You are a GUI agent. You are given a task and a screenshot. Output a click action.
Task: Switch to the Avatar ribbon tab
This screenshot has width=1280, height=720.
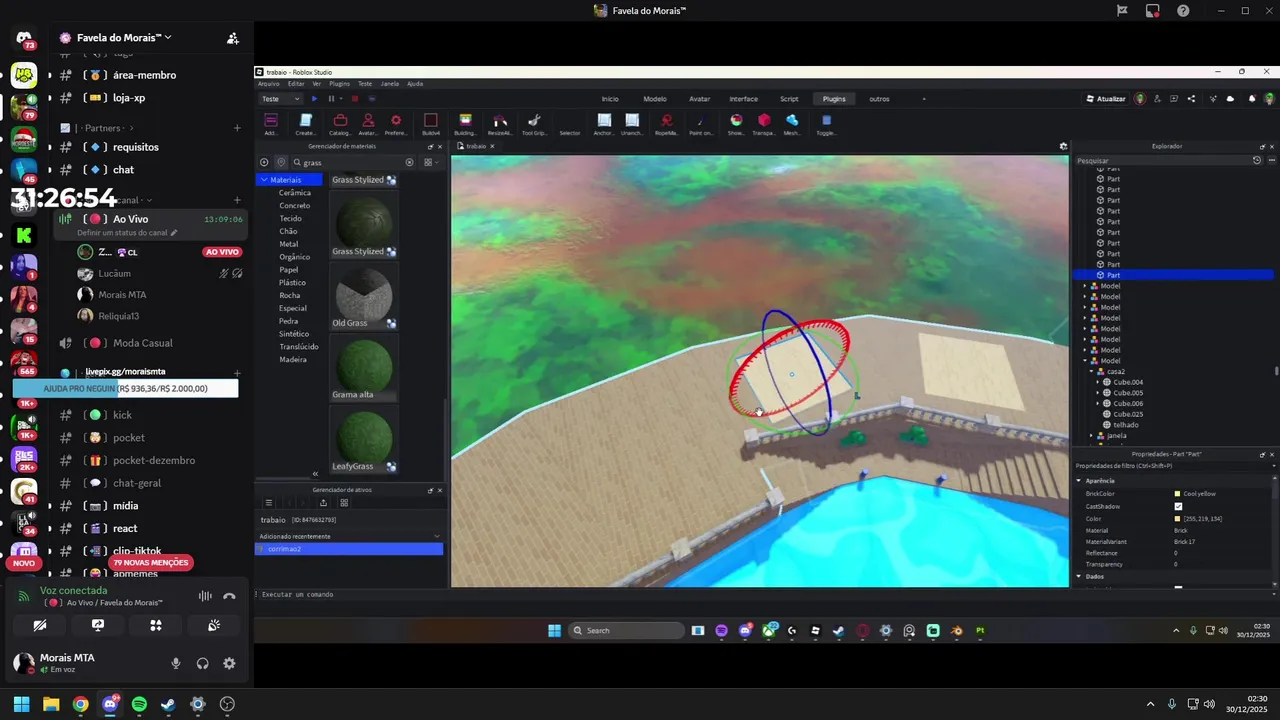pos(700,99)
